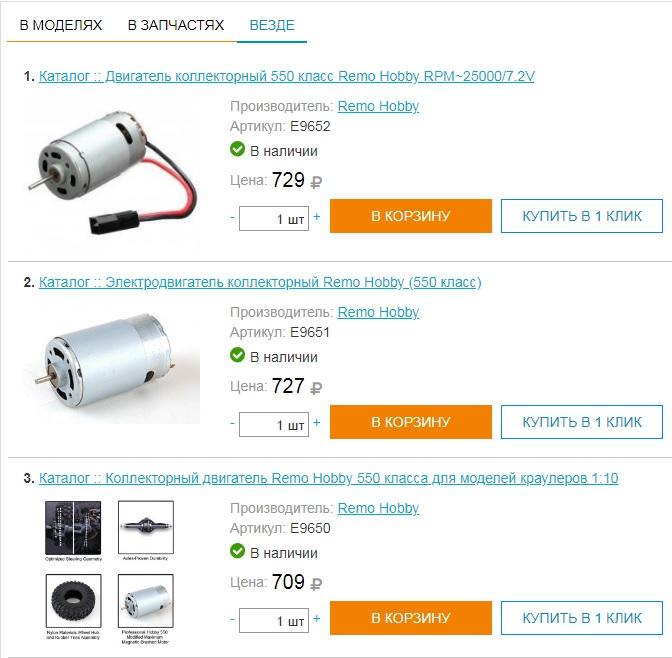Increase the quantity with plus for the 729 ₽ item
This screenshot has width=672, height=658.
coord(317,216)
